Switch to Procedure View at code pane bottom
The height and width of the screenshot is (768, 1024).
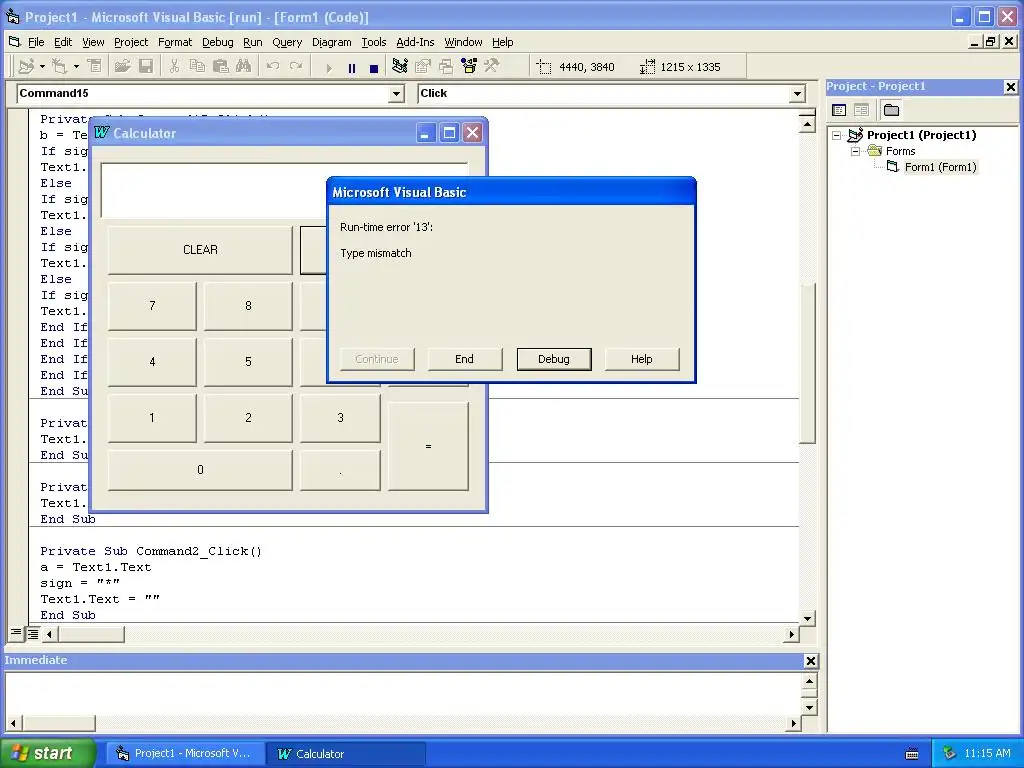pyautogui.click(x=16, y=633)
